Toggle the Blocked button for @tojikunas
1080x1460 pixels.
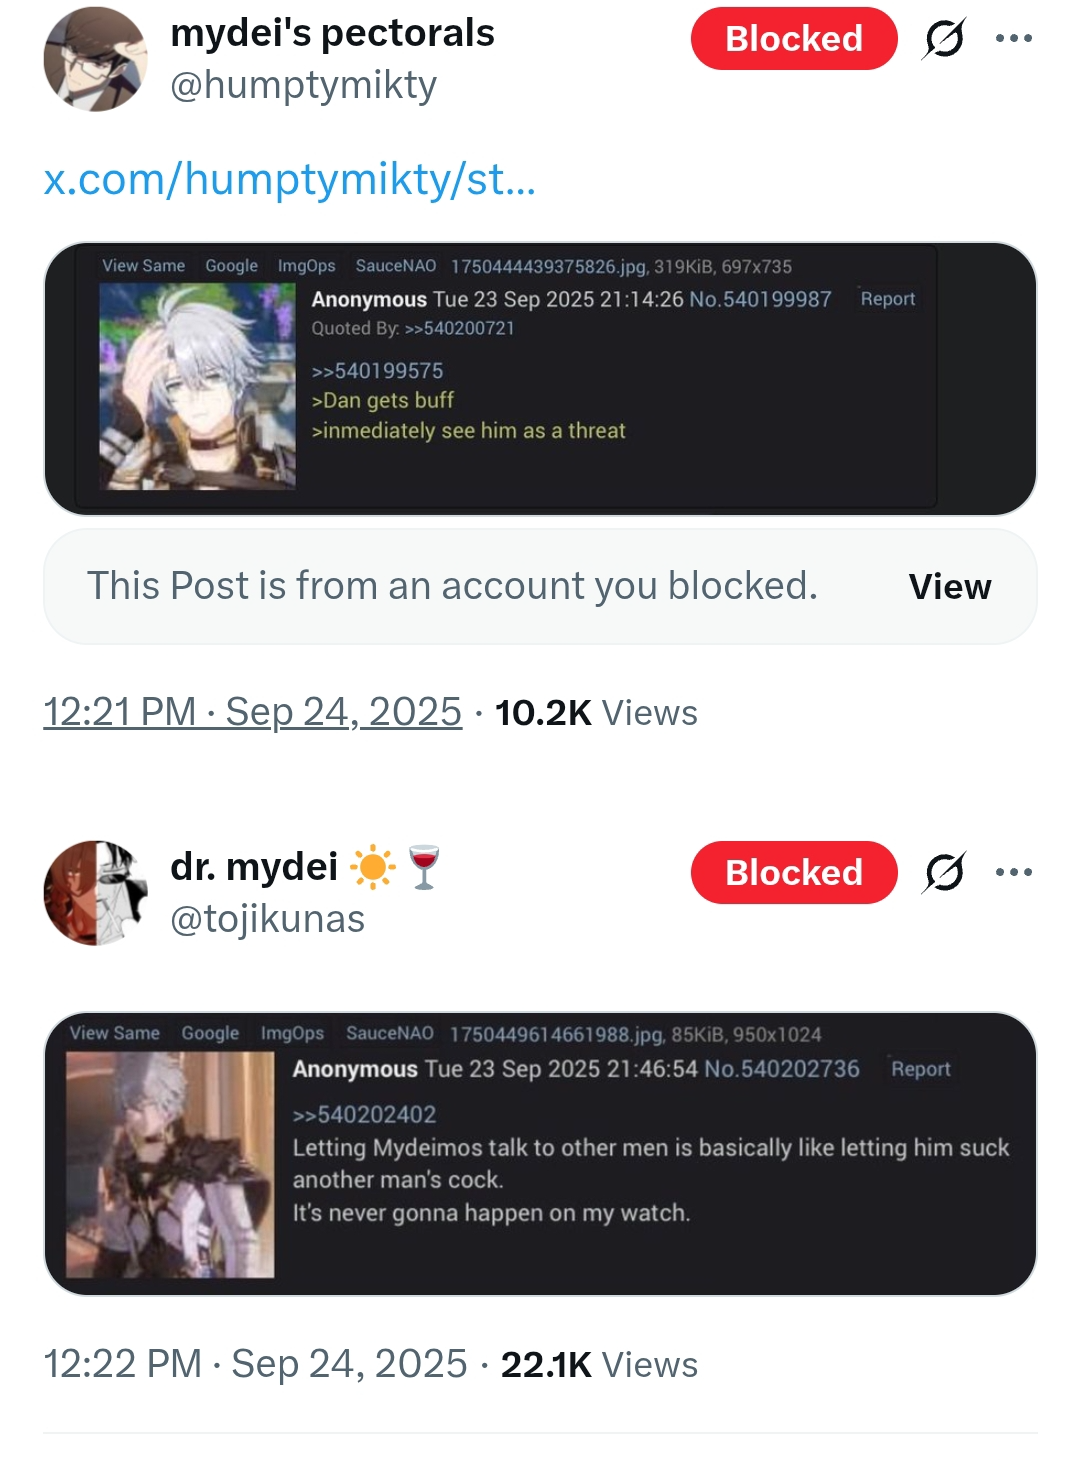794,872
